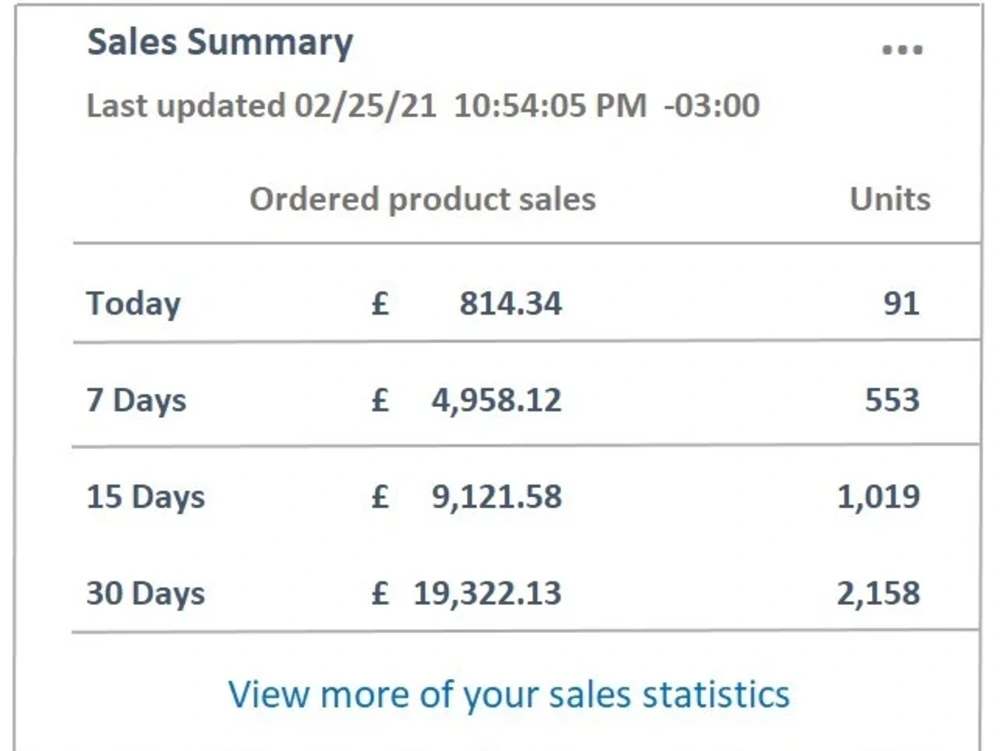This screenshot has height=751, width=1000.
Task: Click Today's units value 91
Action: coord(901,303)
